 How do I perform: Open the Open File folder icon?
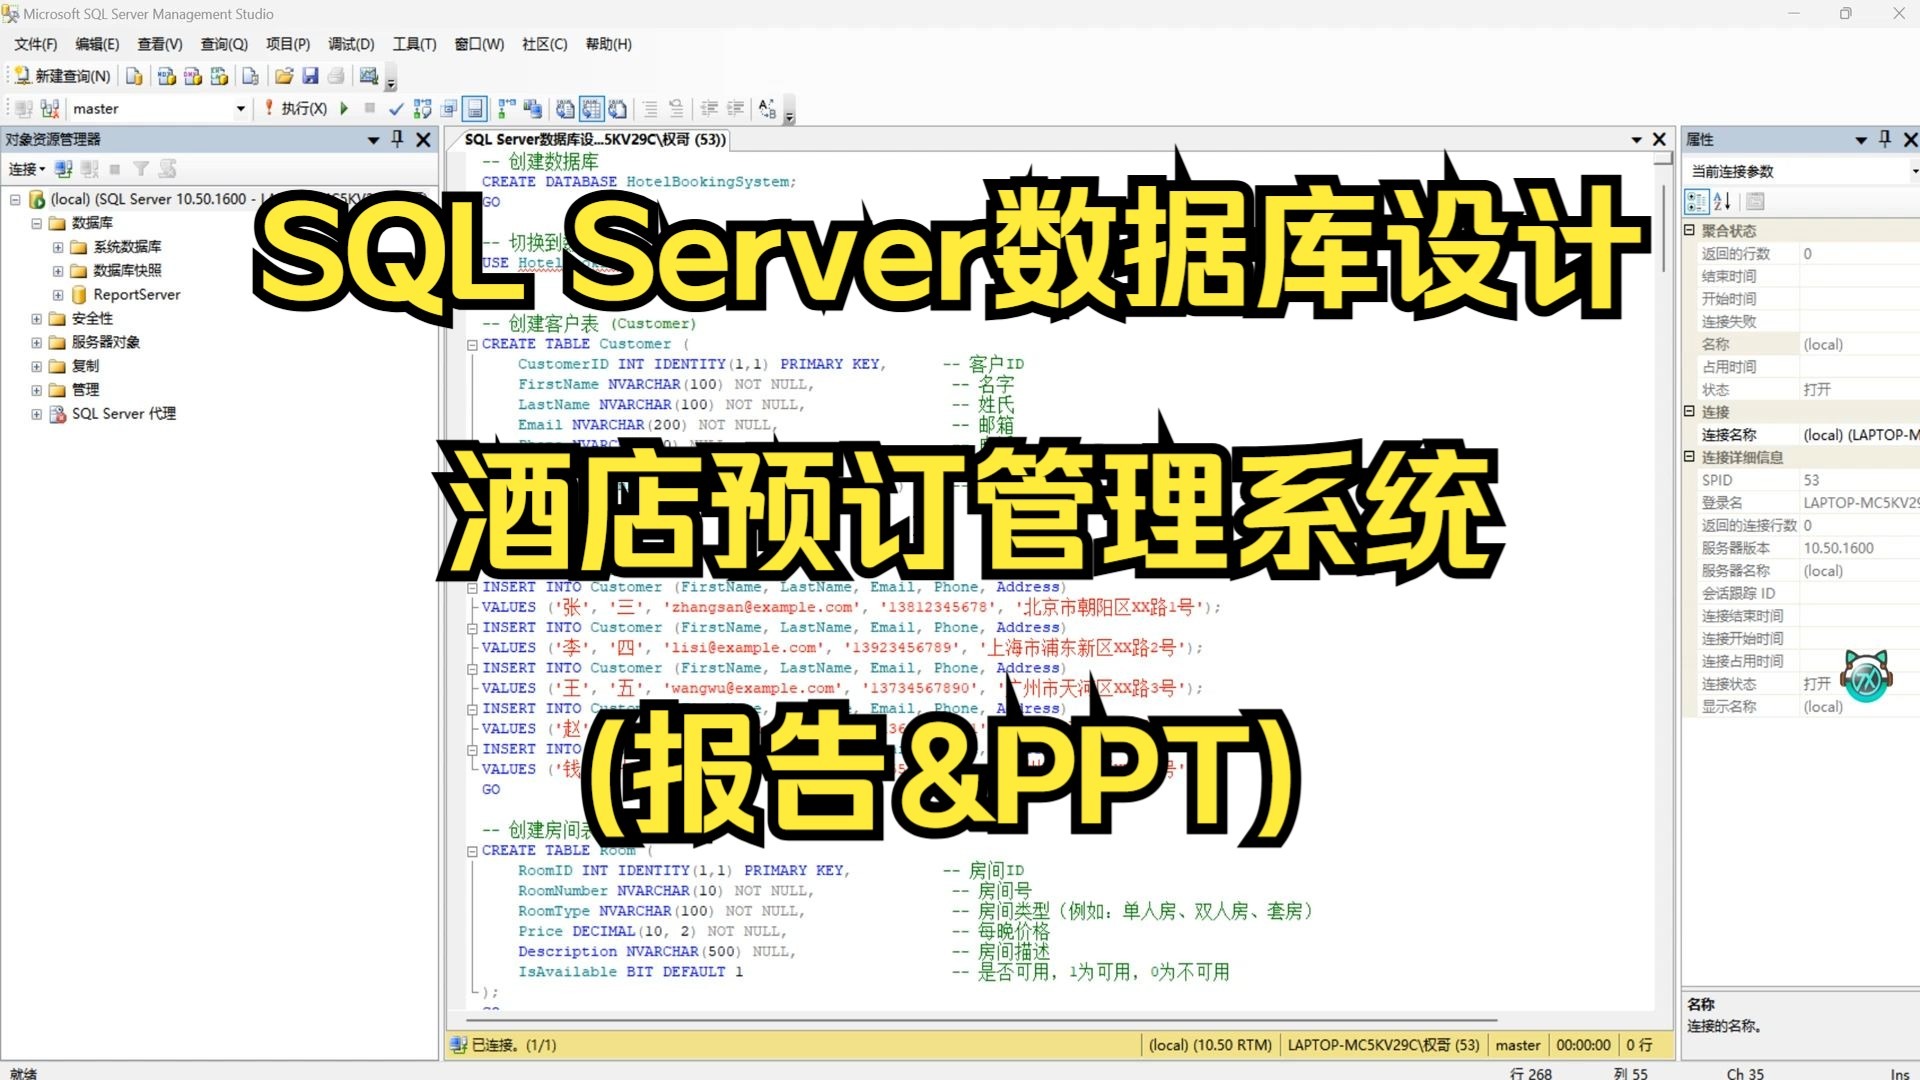point(284,76)
